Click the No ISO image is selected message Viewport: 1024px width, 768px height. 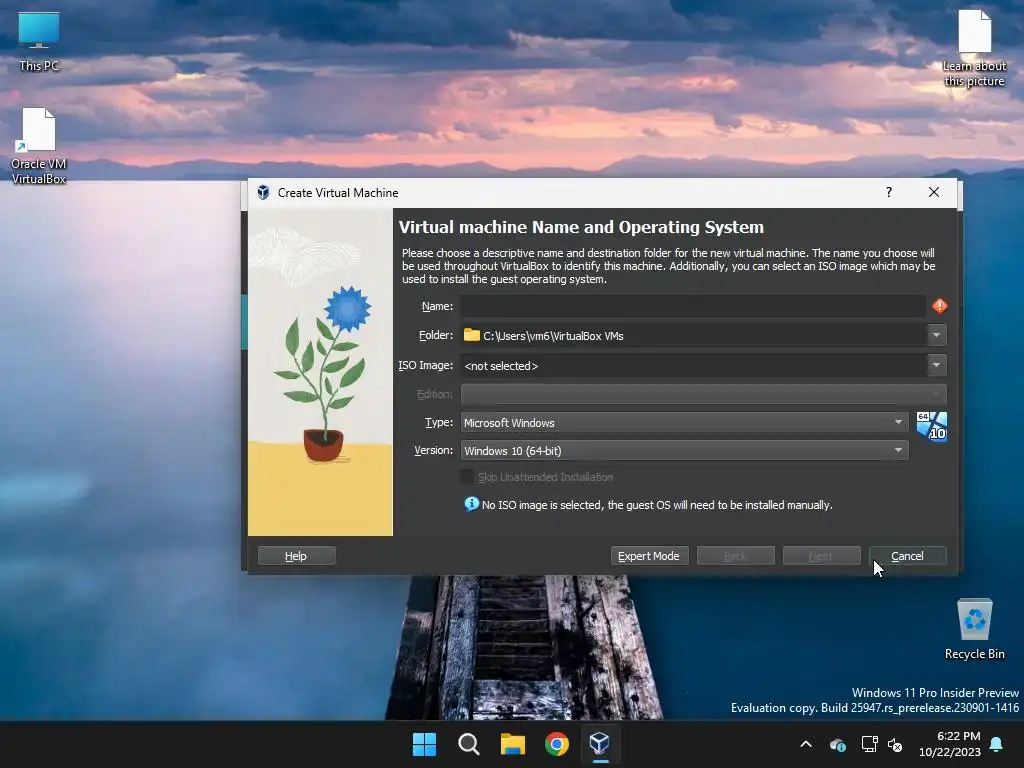click(657, 505)
